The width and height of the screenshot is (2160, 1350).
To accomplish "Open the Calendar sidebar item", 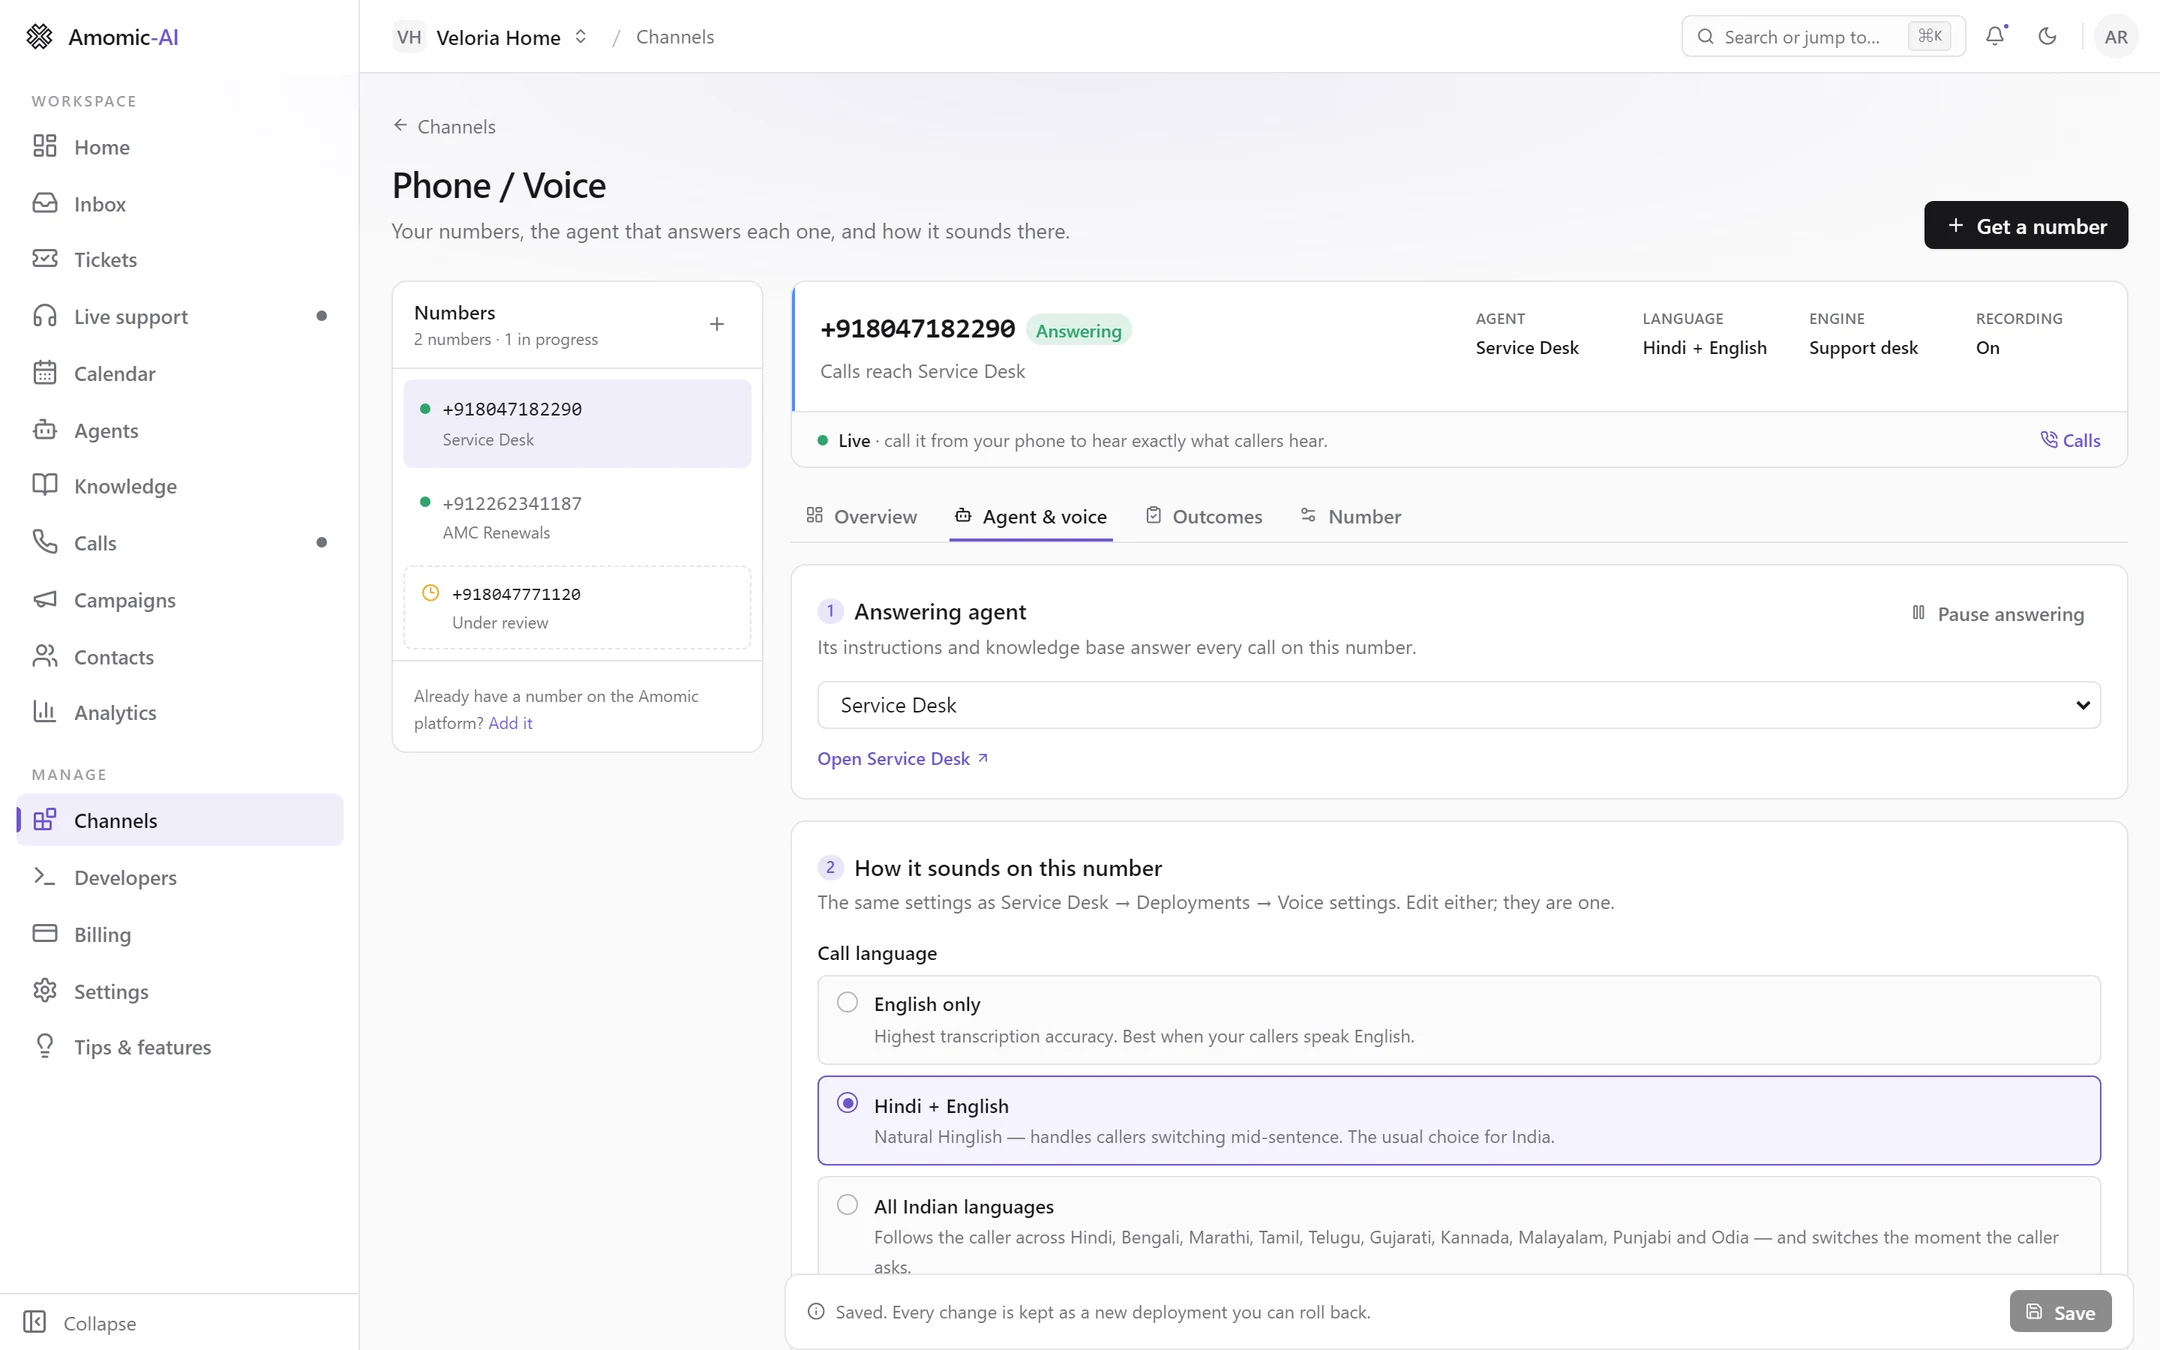I will (x=180, y=373).
